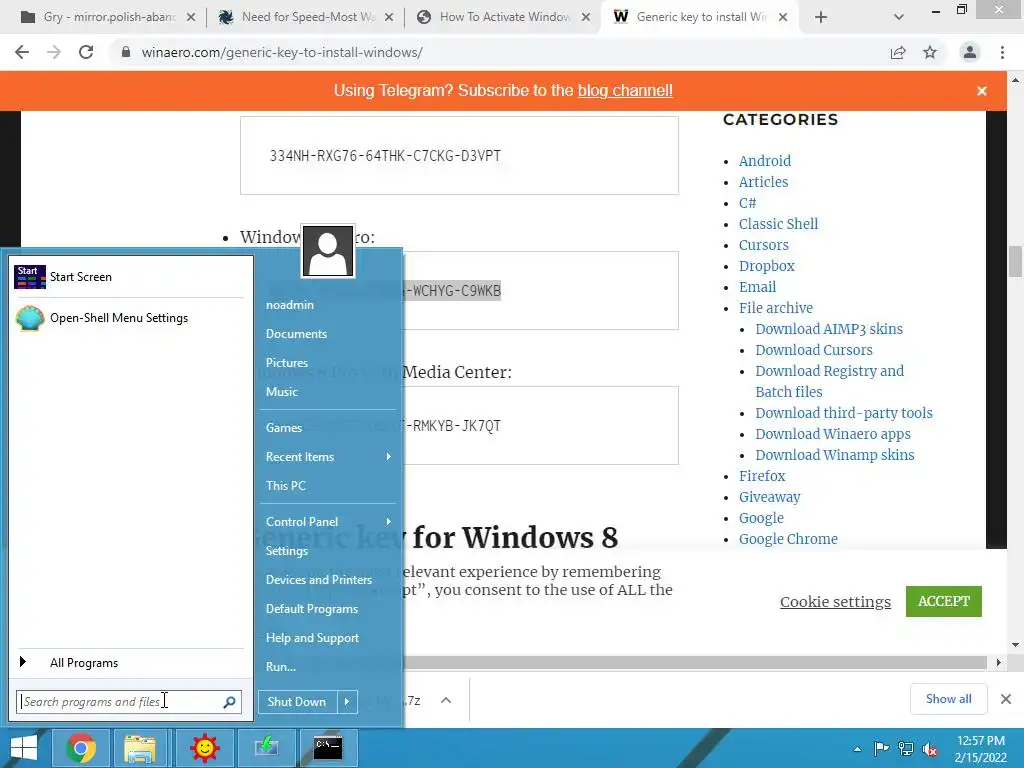Open the Download Winaero apps link
1024x768 pixels.
(x=833, y=434)
